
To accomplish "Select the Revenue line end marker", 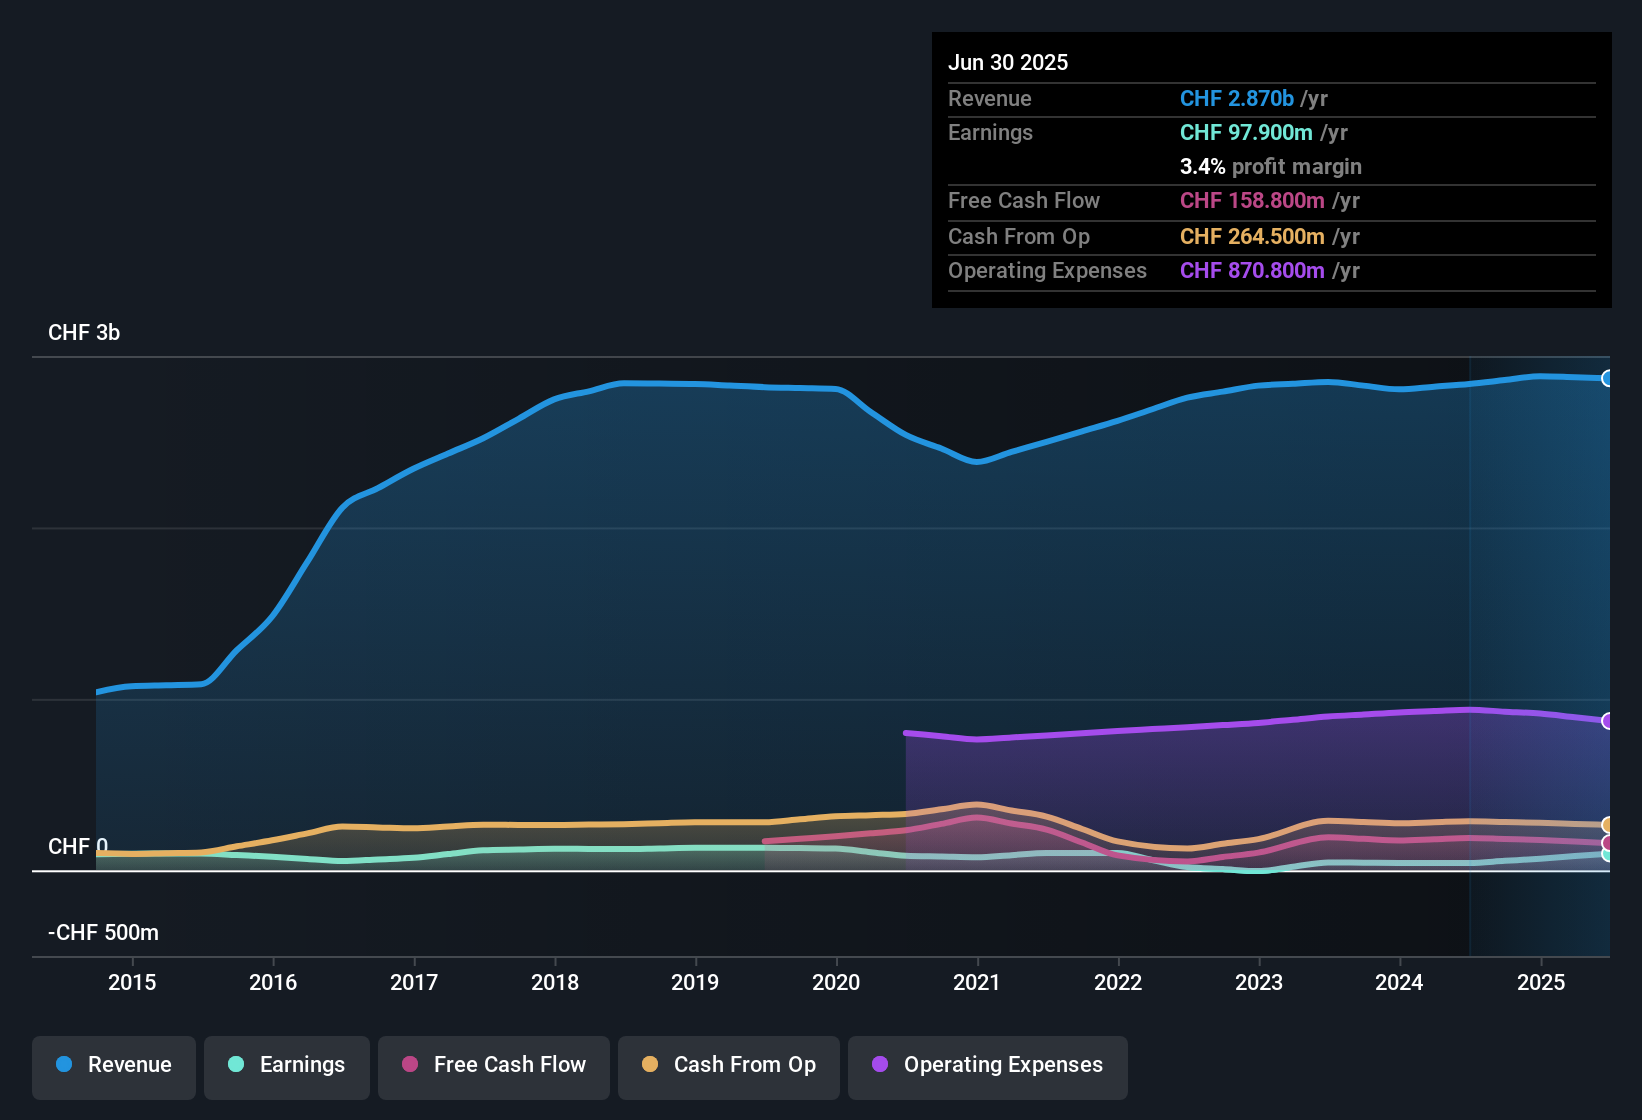I will coord(1608,378).
